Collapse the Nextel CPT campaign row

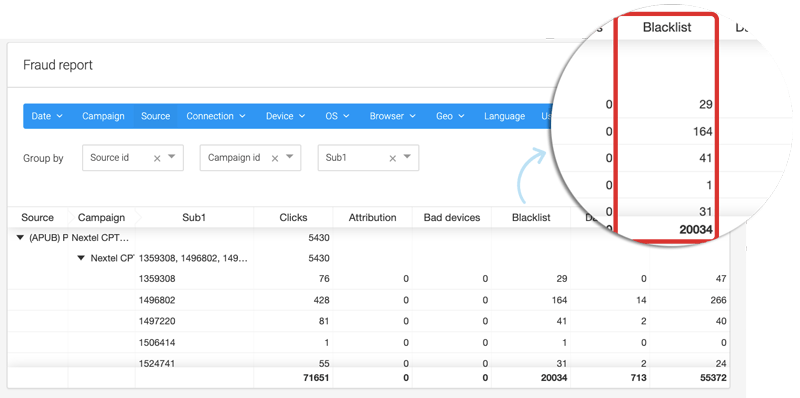(81, 258)
